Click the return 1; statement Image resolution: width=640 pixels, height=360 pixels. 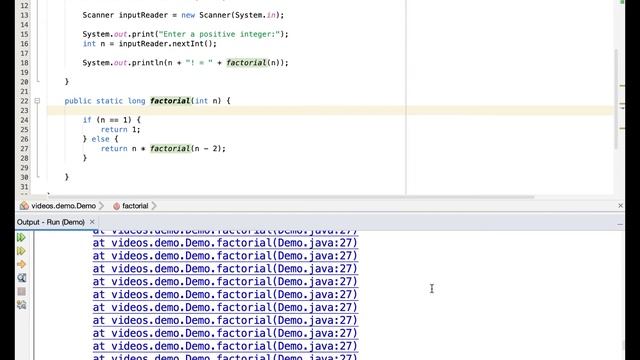coord(120,129)
